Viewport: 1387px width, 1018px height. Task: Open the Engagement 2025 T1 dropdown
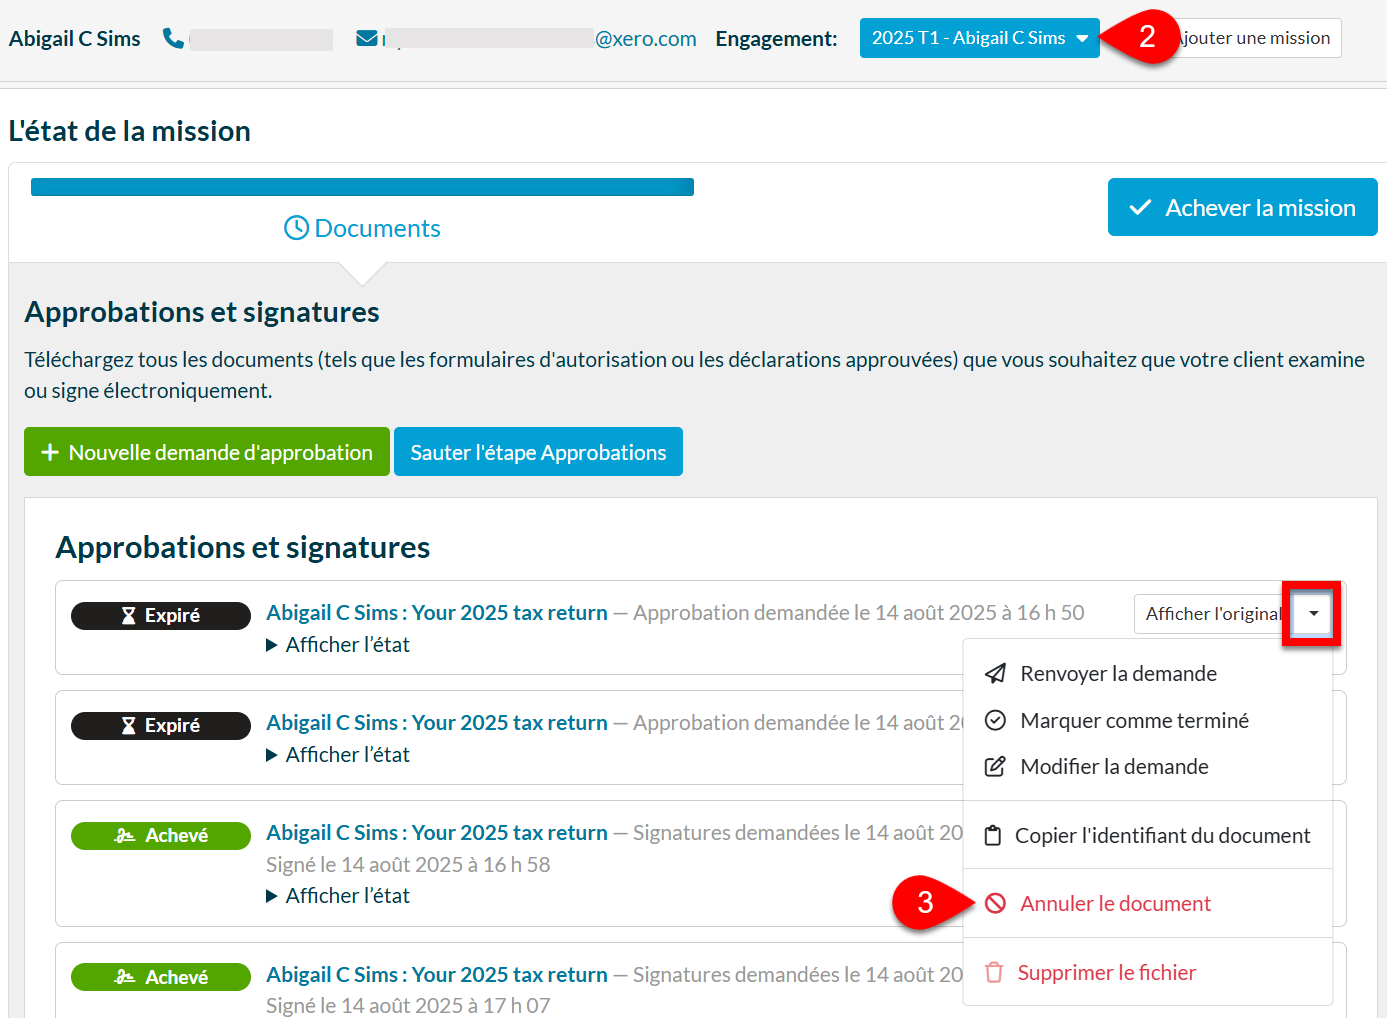click(x=978, y=38)
